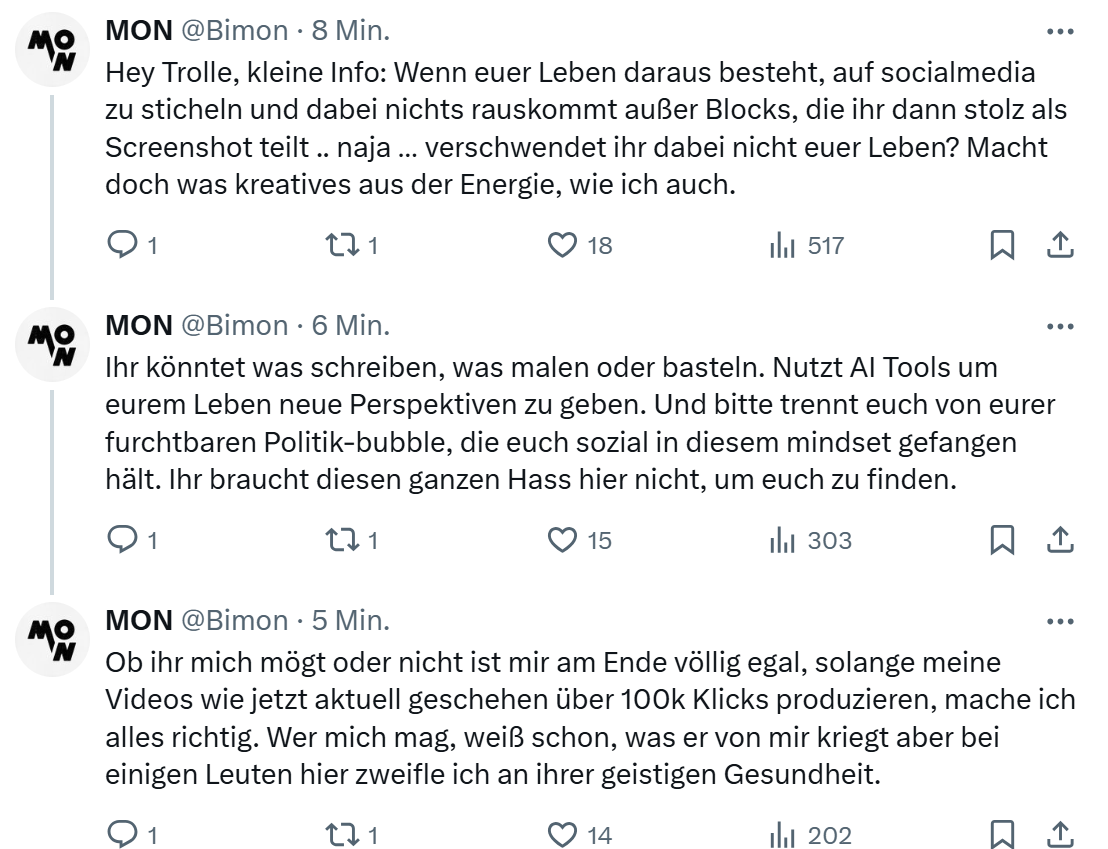
Task: Like the tweet with 15 likes
Action: (x=564, y=541)
